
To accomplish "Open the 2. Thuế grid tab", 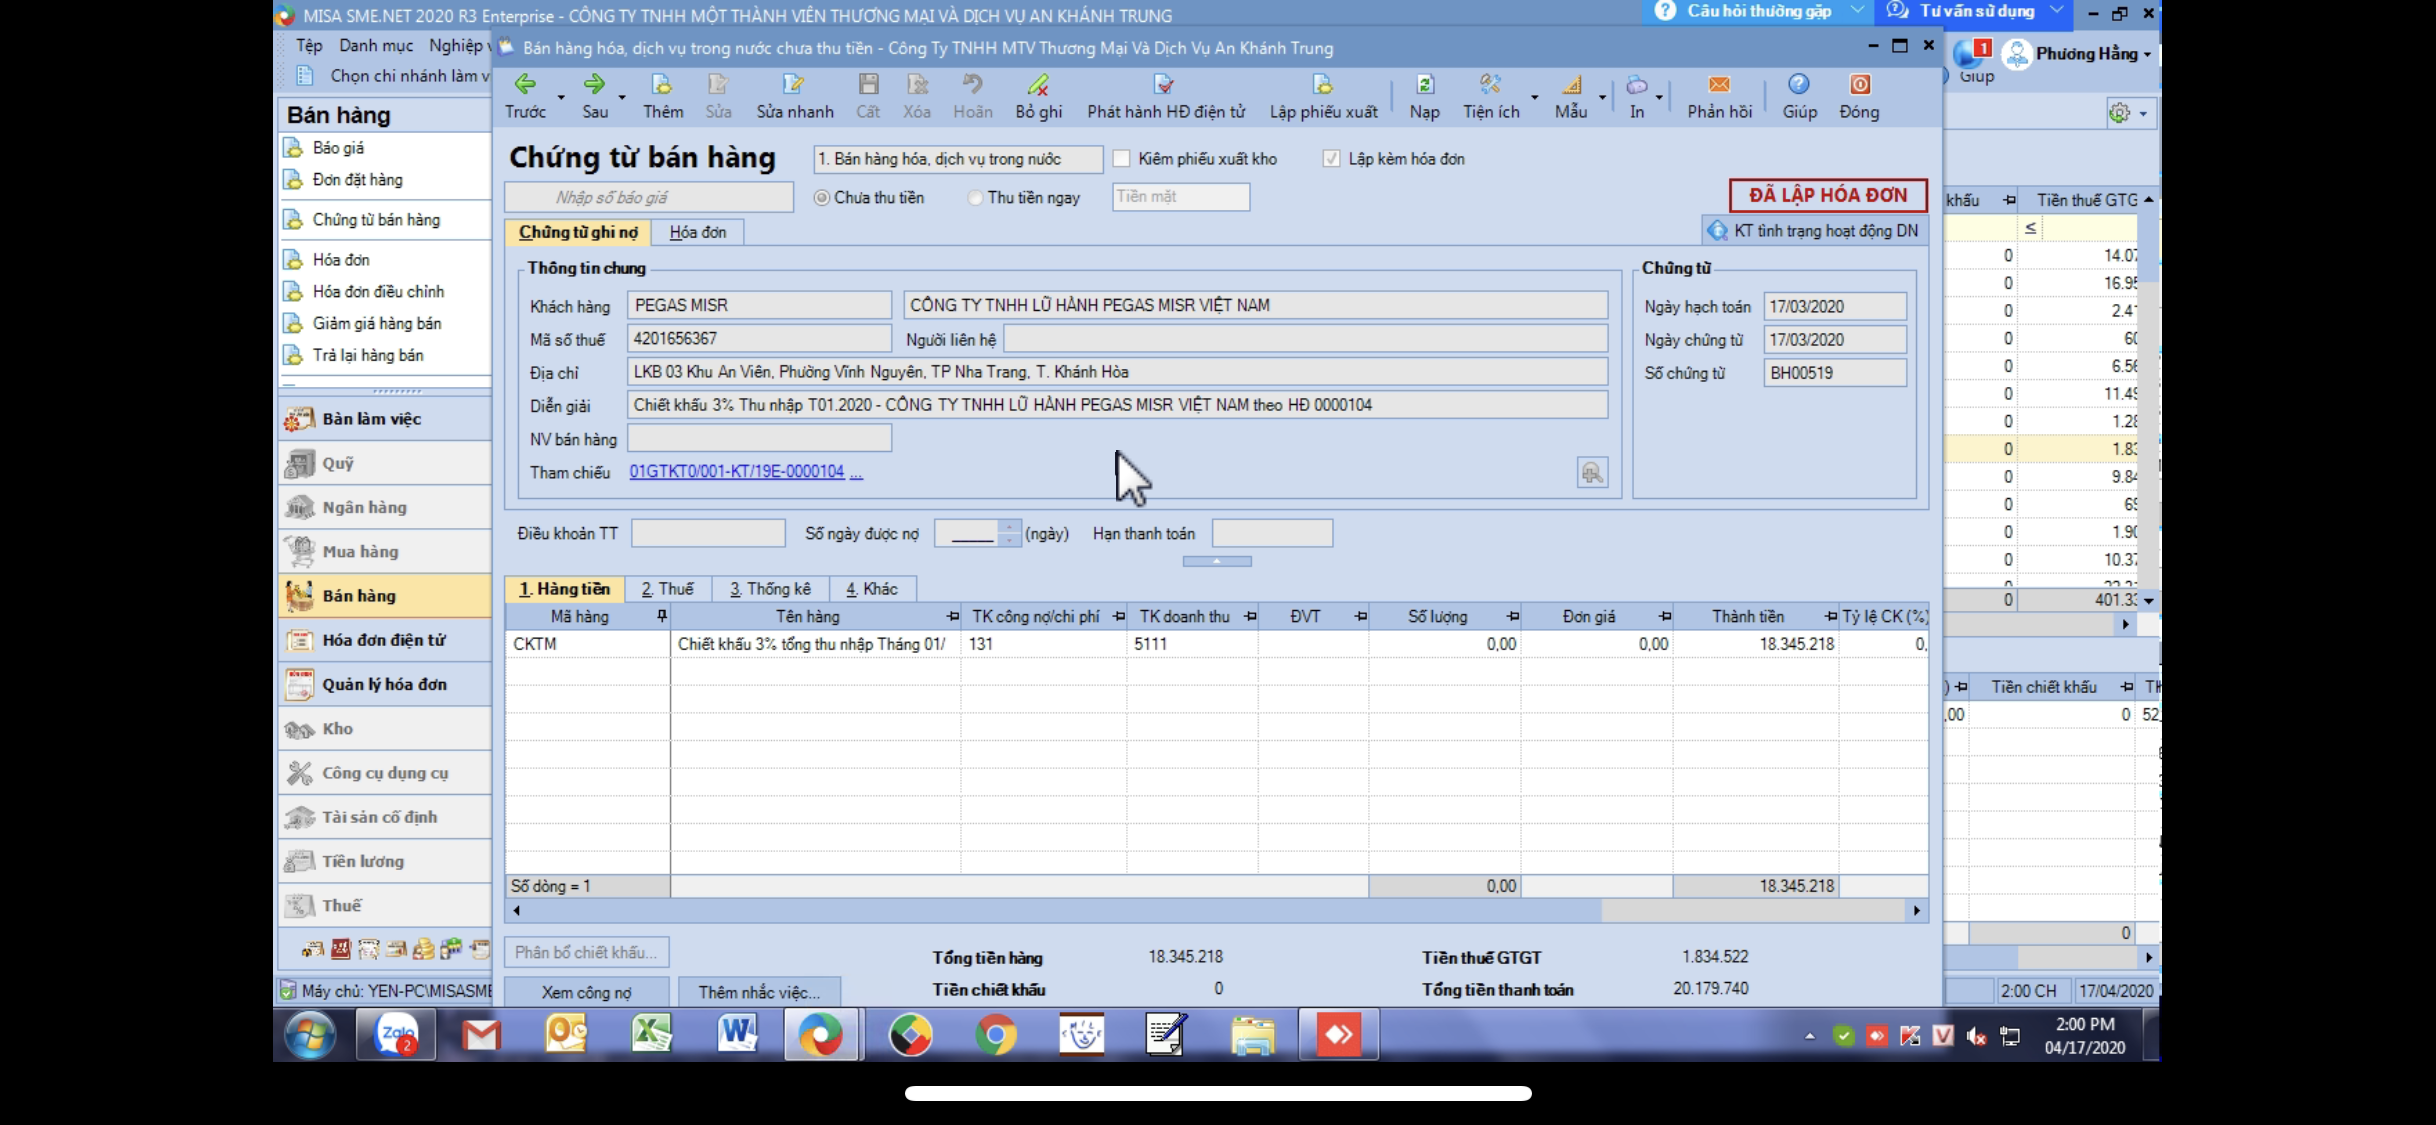I will [667, 589].
